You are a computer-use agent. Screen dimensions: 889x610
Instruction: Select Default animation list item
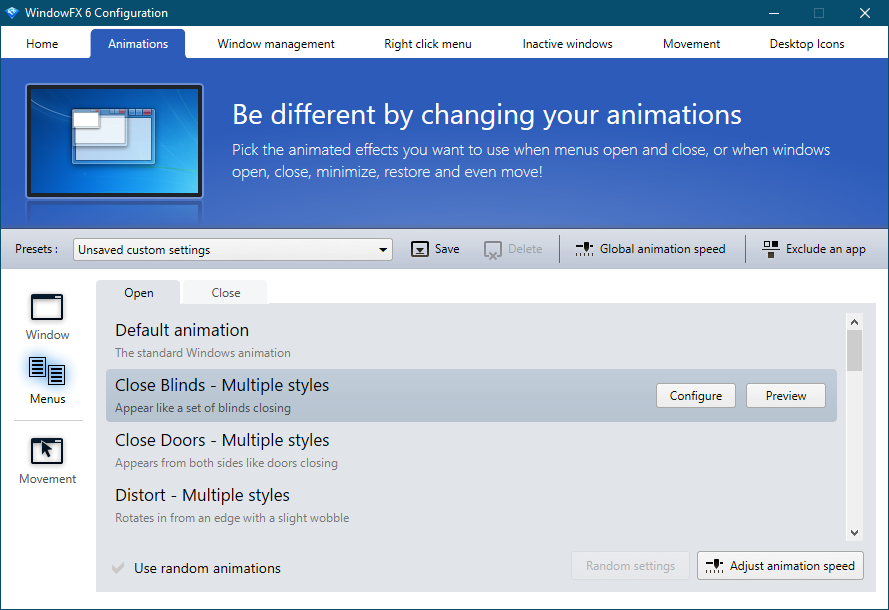coord(471,341)
